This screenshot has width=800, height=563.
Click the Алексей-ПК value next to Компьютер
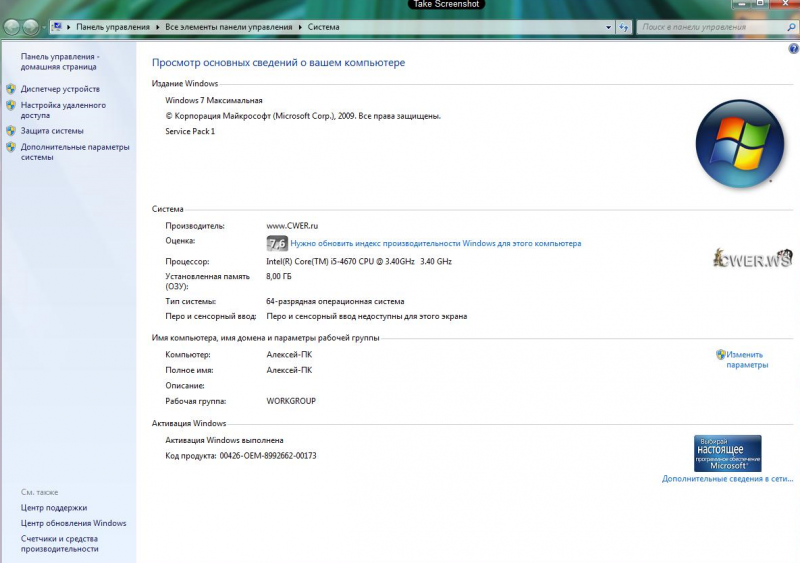click(289, 354)
